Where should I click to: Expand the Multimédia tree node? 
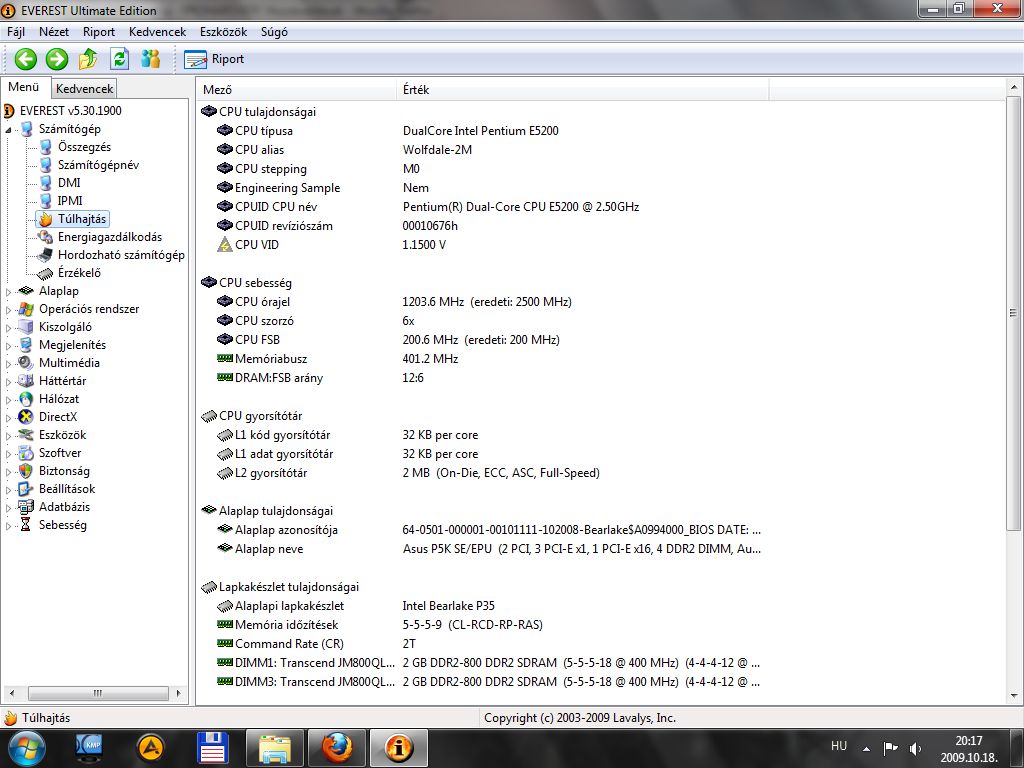pos(8,364)
